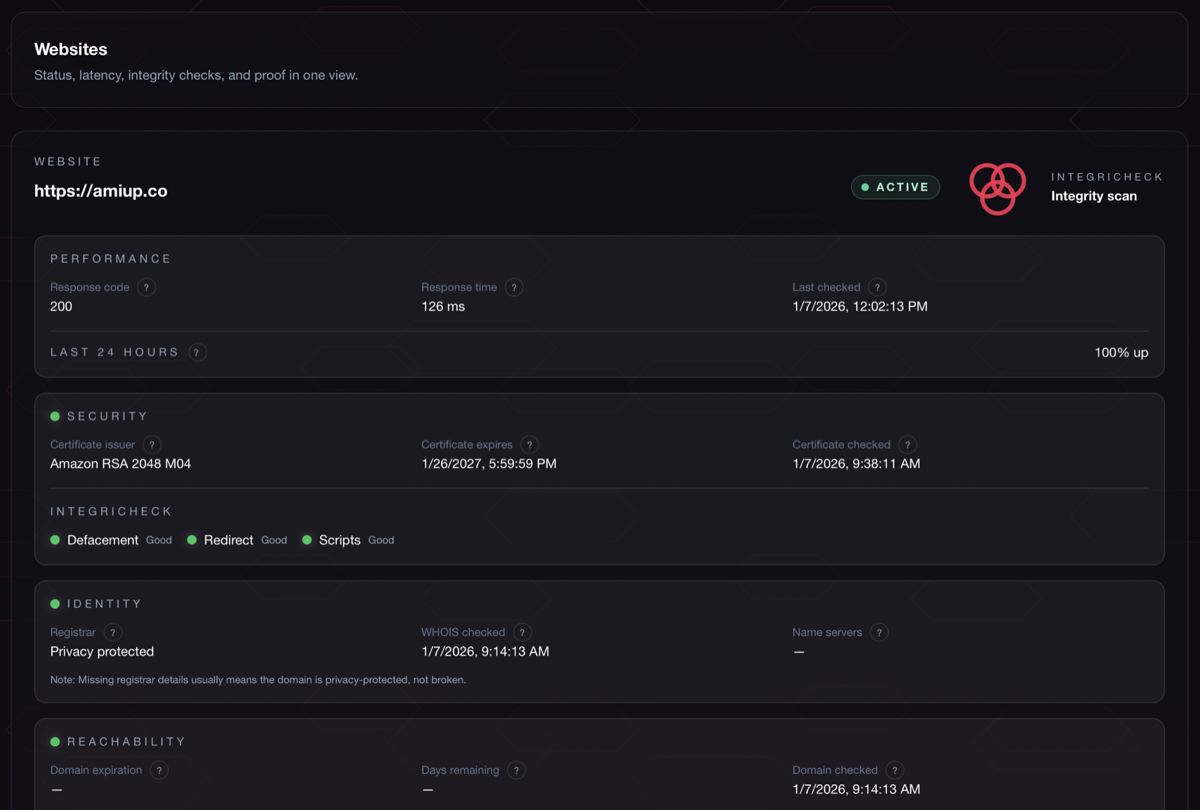Click the Last checked question mark icon
This screenshot has height=810, width=1200.
(x=877, y=287)
